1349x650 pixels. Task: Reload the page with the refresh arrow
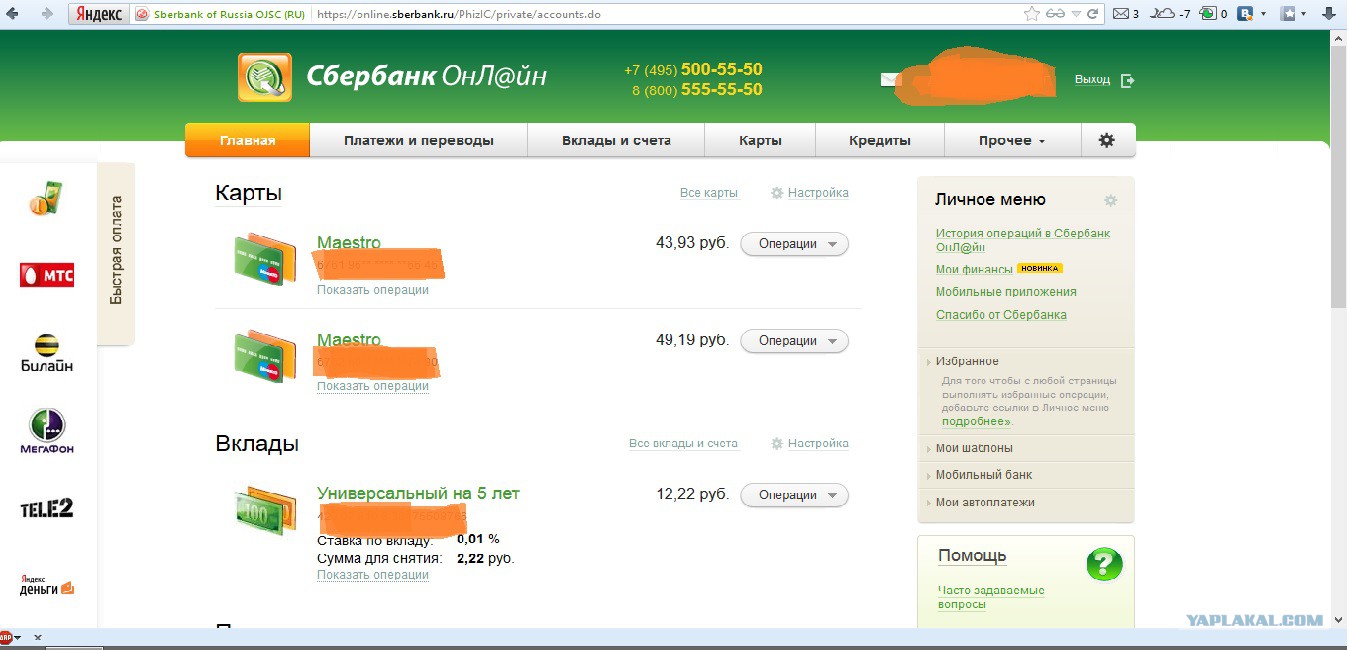click(1093, 14)
